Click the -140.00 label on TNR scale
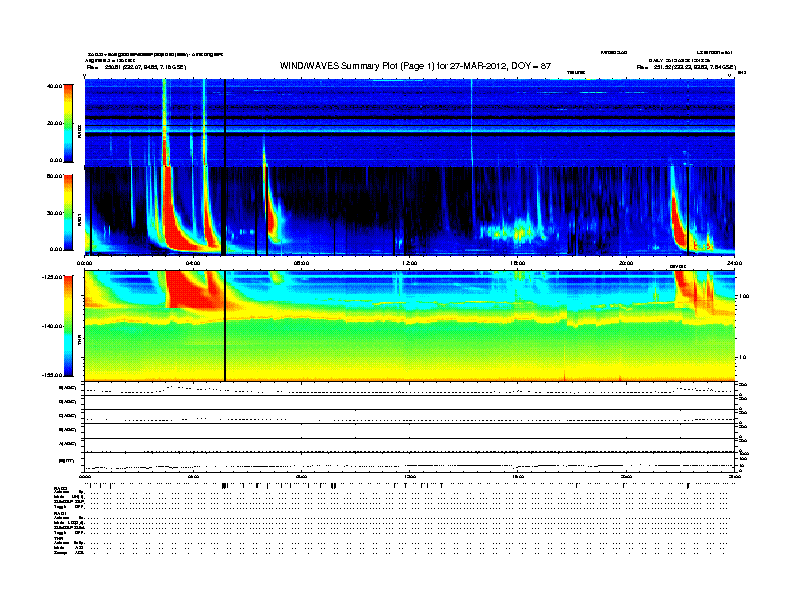The image size is (792, 612). (52, 326)
